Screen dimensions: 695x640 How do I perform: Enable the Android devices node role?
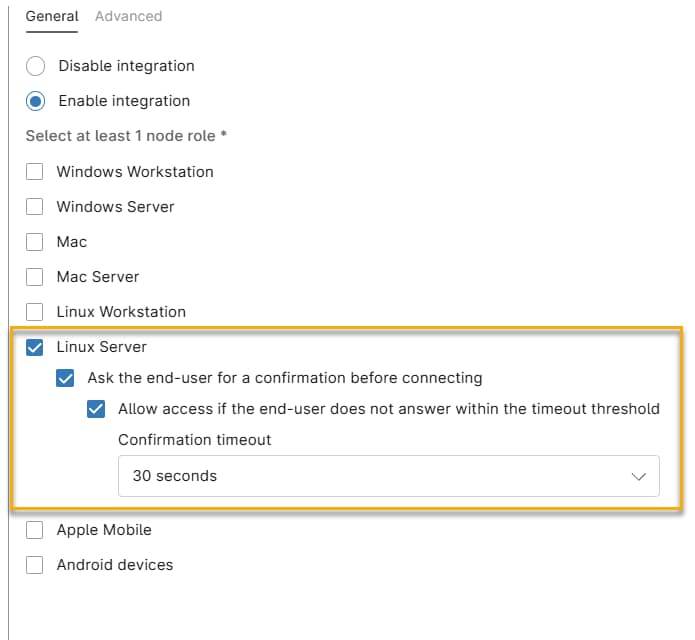pyautogui.click(x=35, y=565)
